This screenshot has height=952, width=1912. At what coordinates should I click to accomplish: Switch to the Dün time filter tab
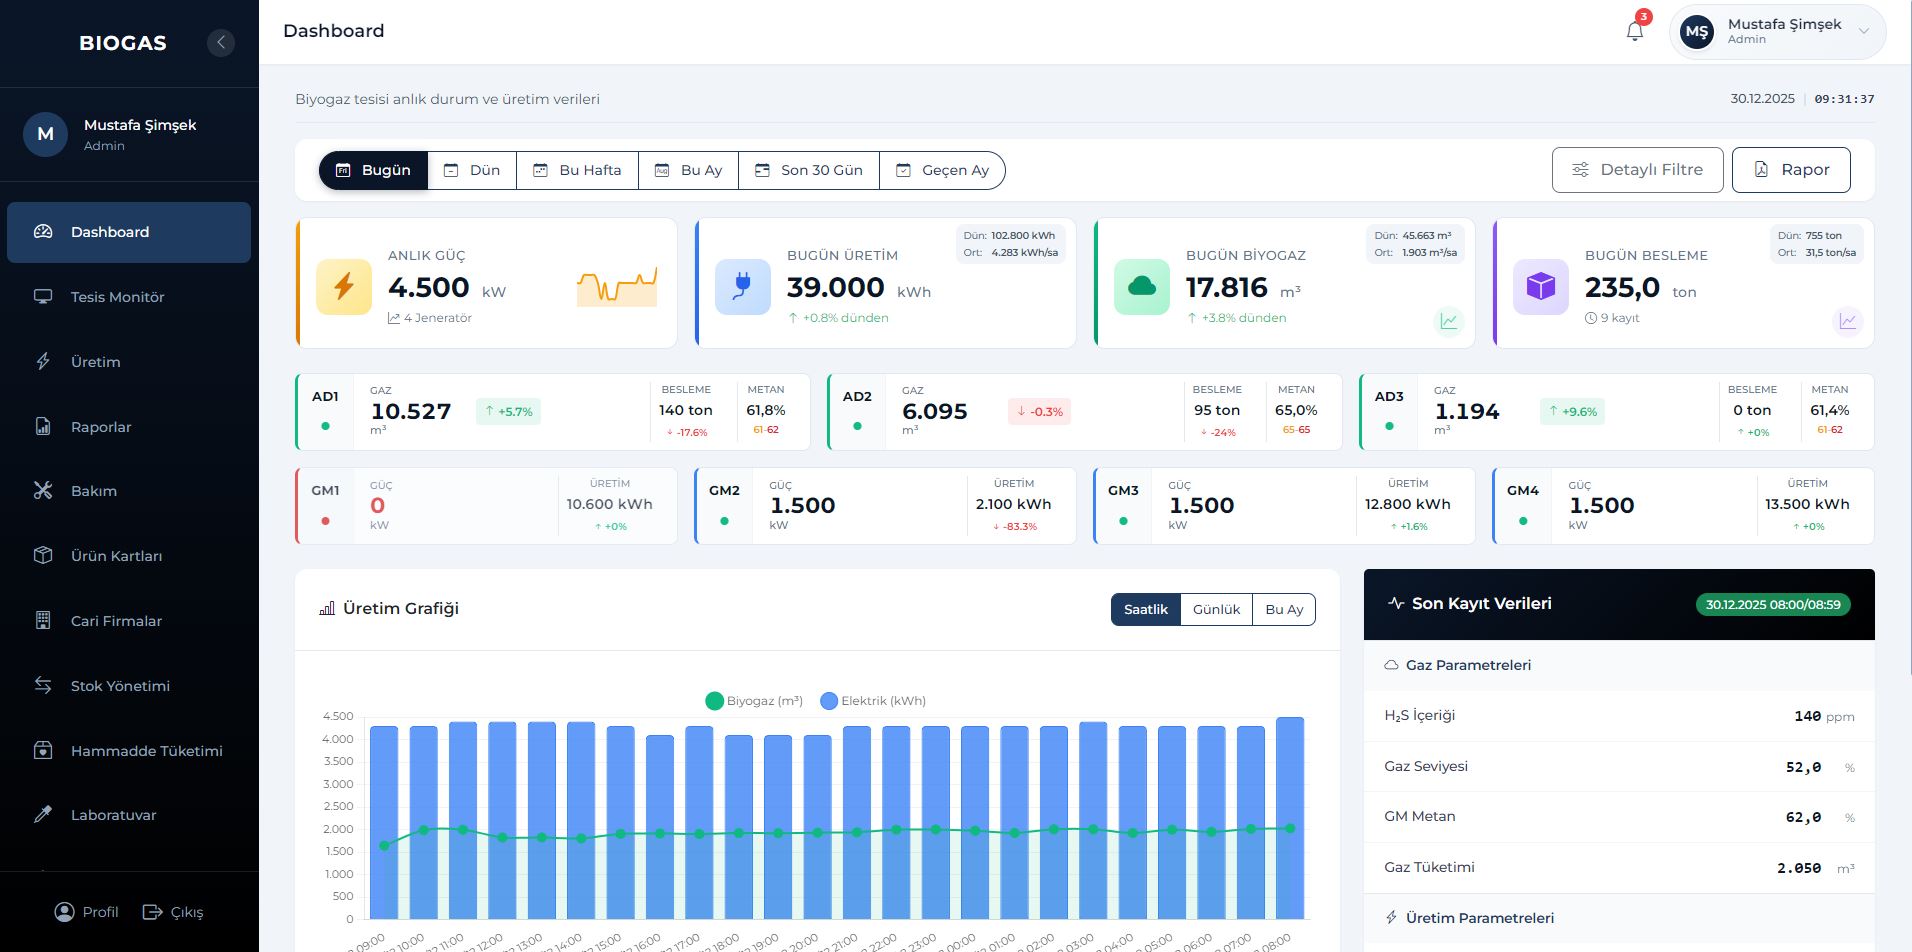click(x=472, y=170)
